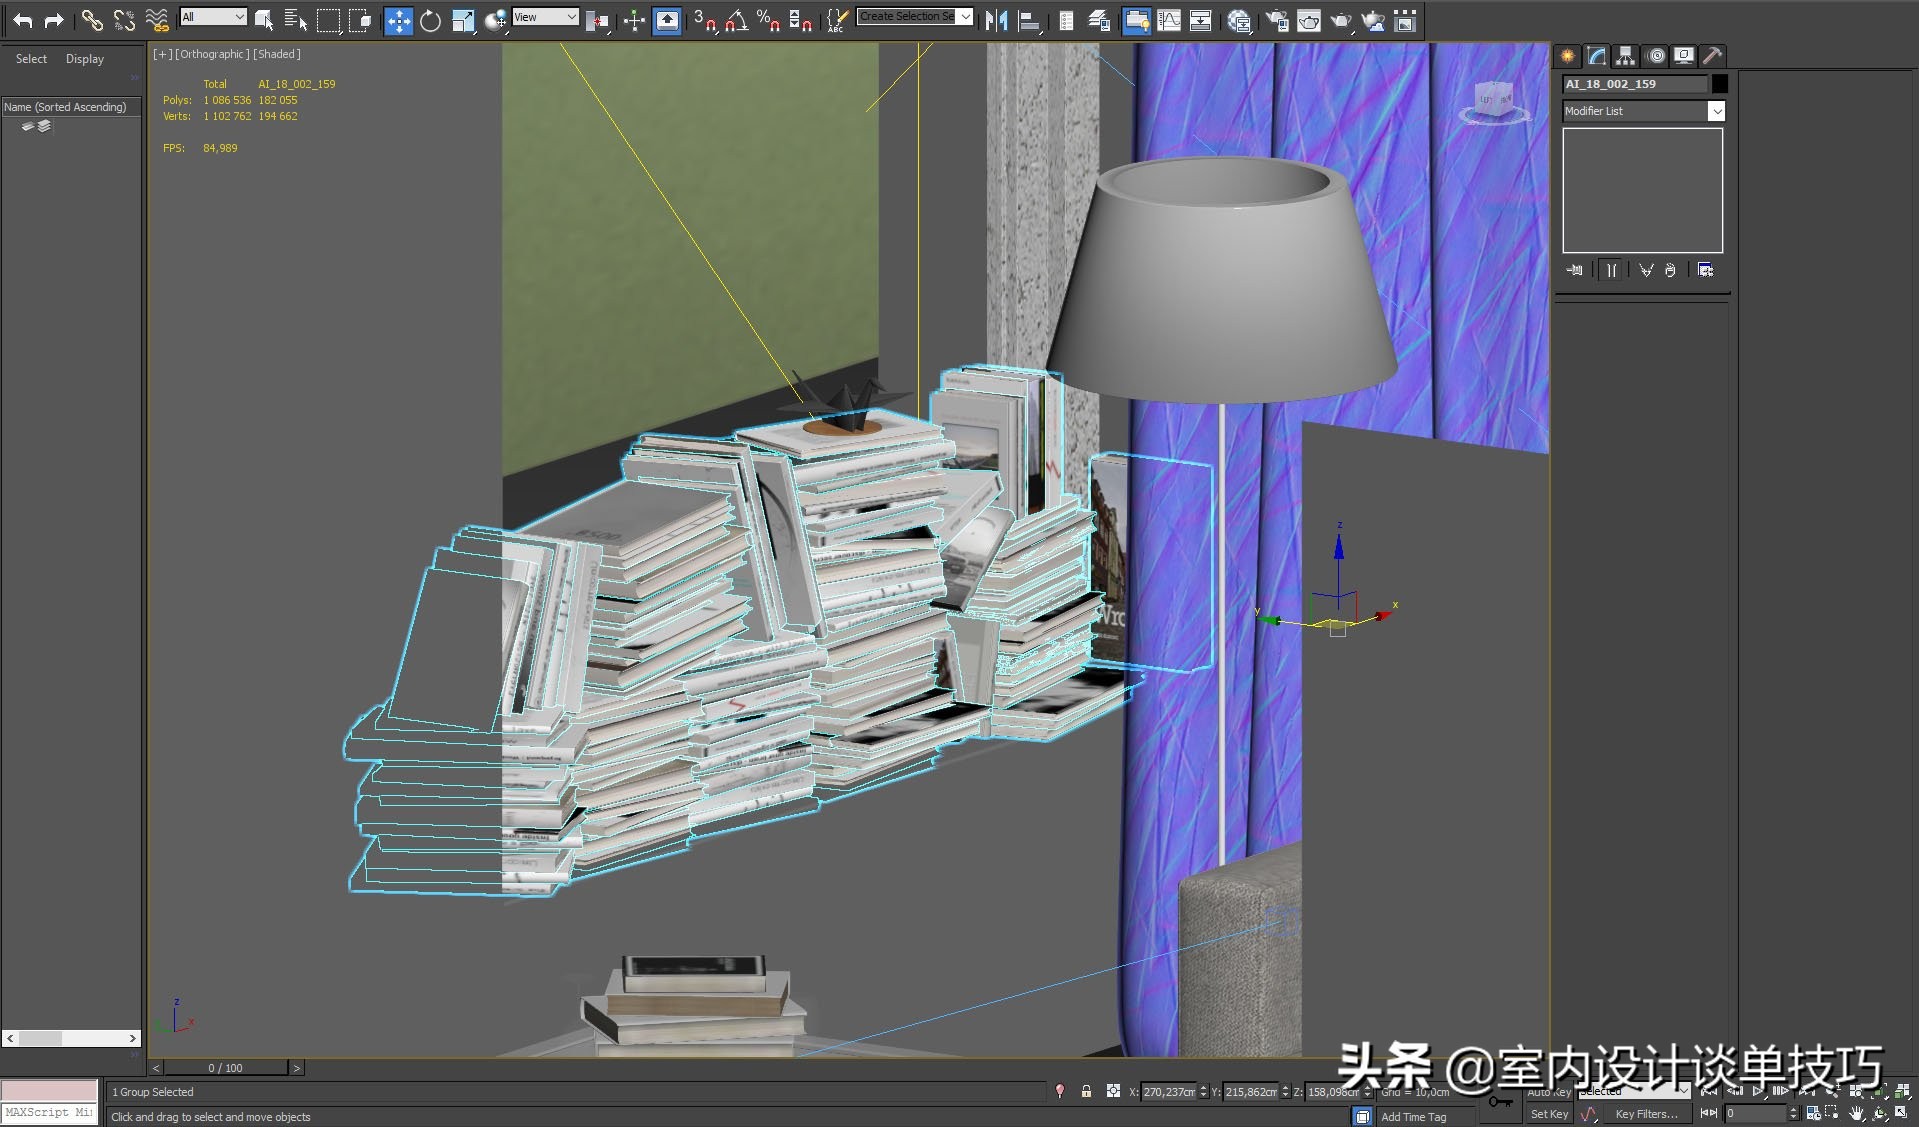
Task: Click the Select and Link chain icon
Action: [91, 20]
